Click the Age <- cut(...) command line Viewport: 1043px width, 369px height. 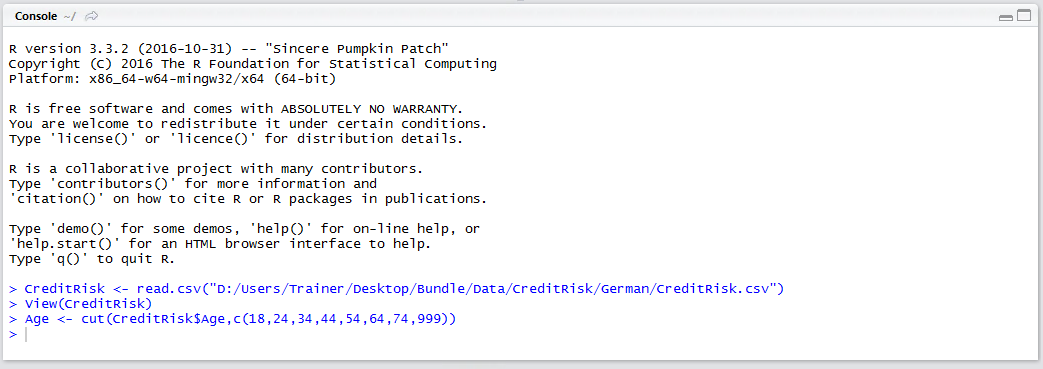(233, 319)
